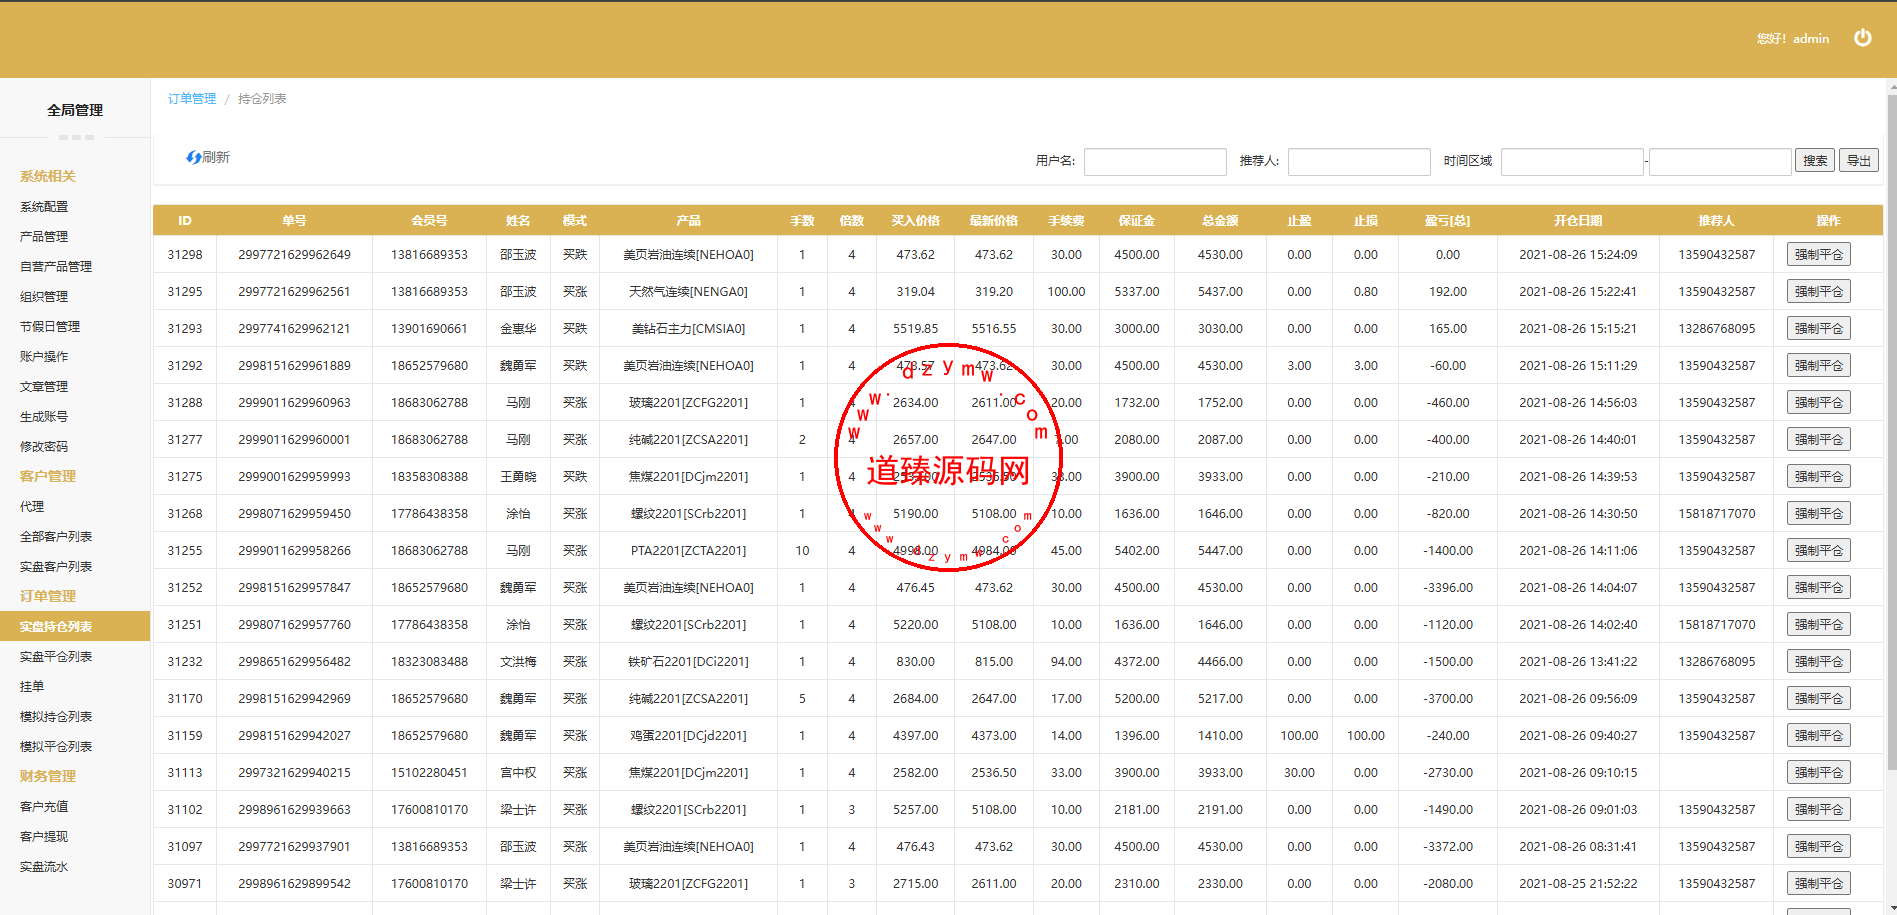Open 节假日管理 menu item
Viewport: 1897px width, 915px height.
pyautogui.click(x=50, y=327)
